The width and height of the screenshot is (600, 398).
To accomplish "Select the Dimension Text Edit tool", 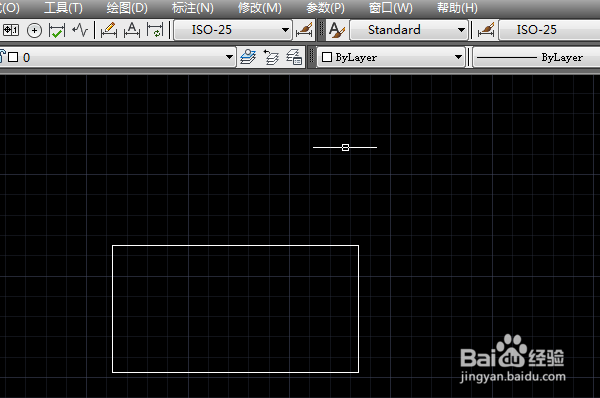I will click(132, 30).
